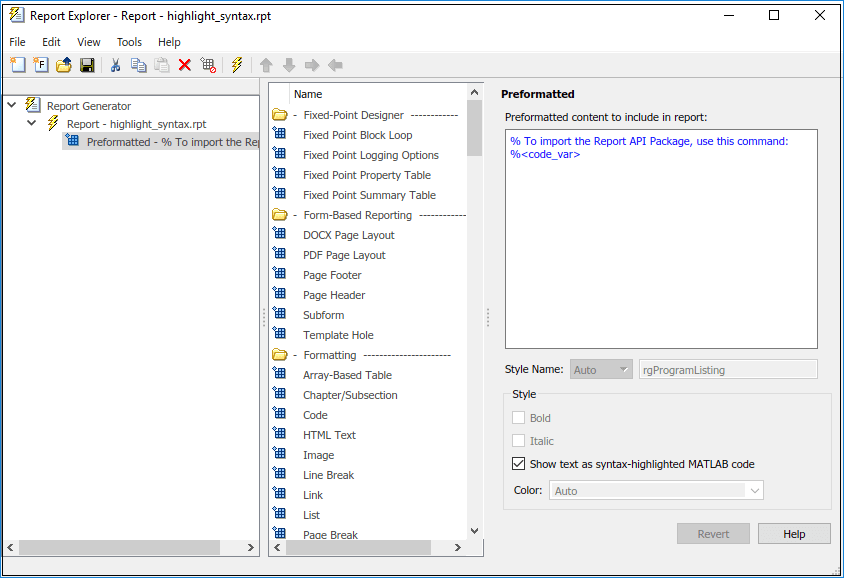Screen dimensions: 844x578
Task: Cut selected component with scissors icon
Action: (115, 65)
